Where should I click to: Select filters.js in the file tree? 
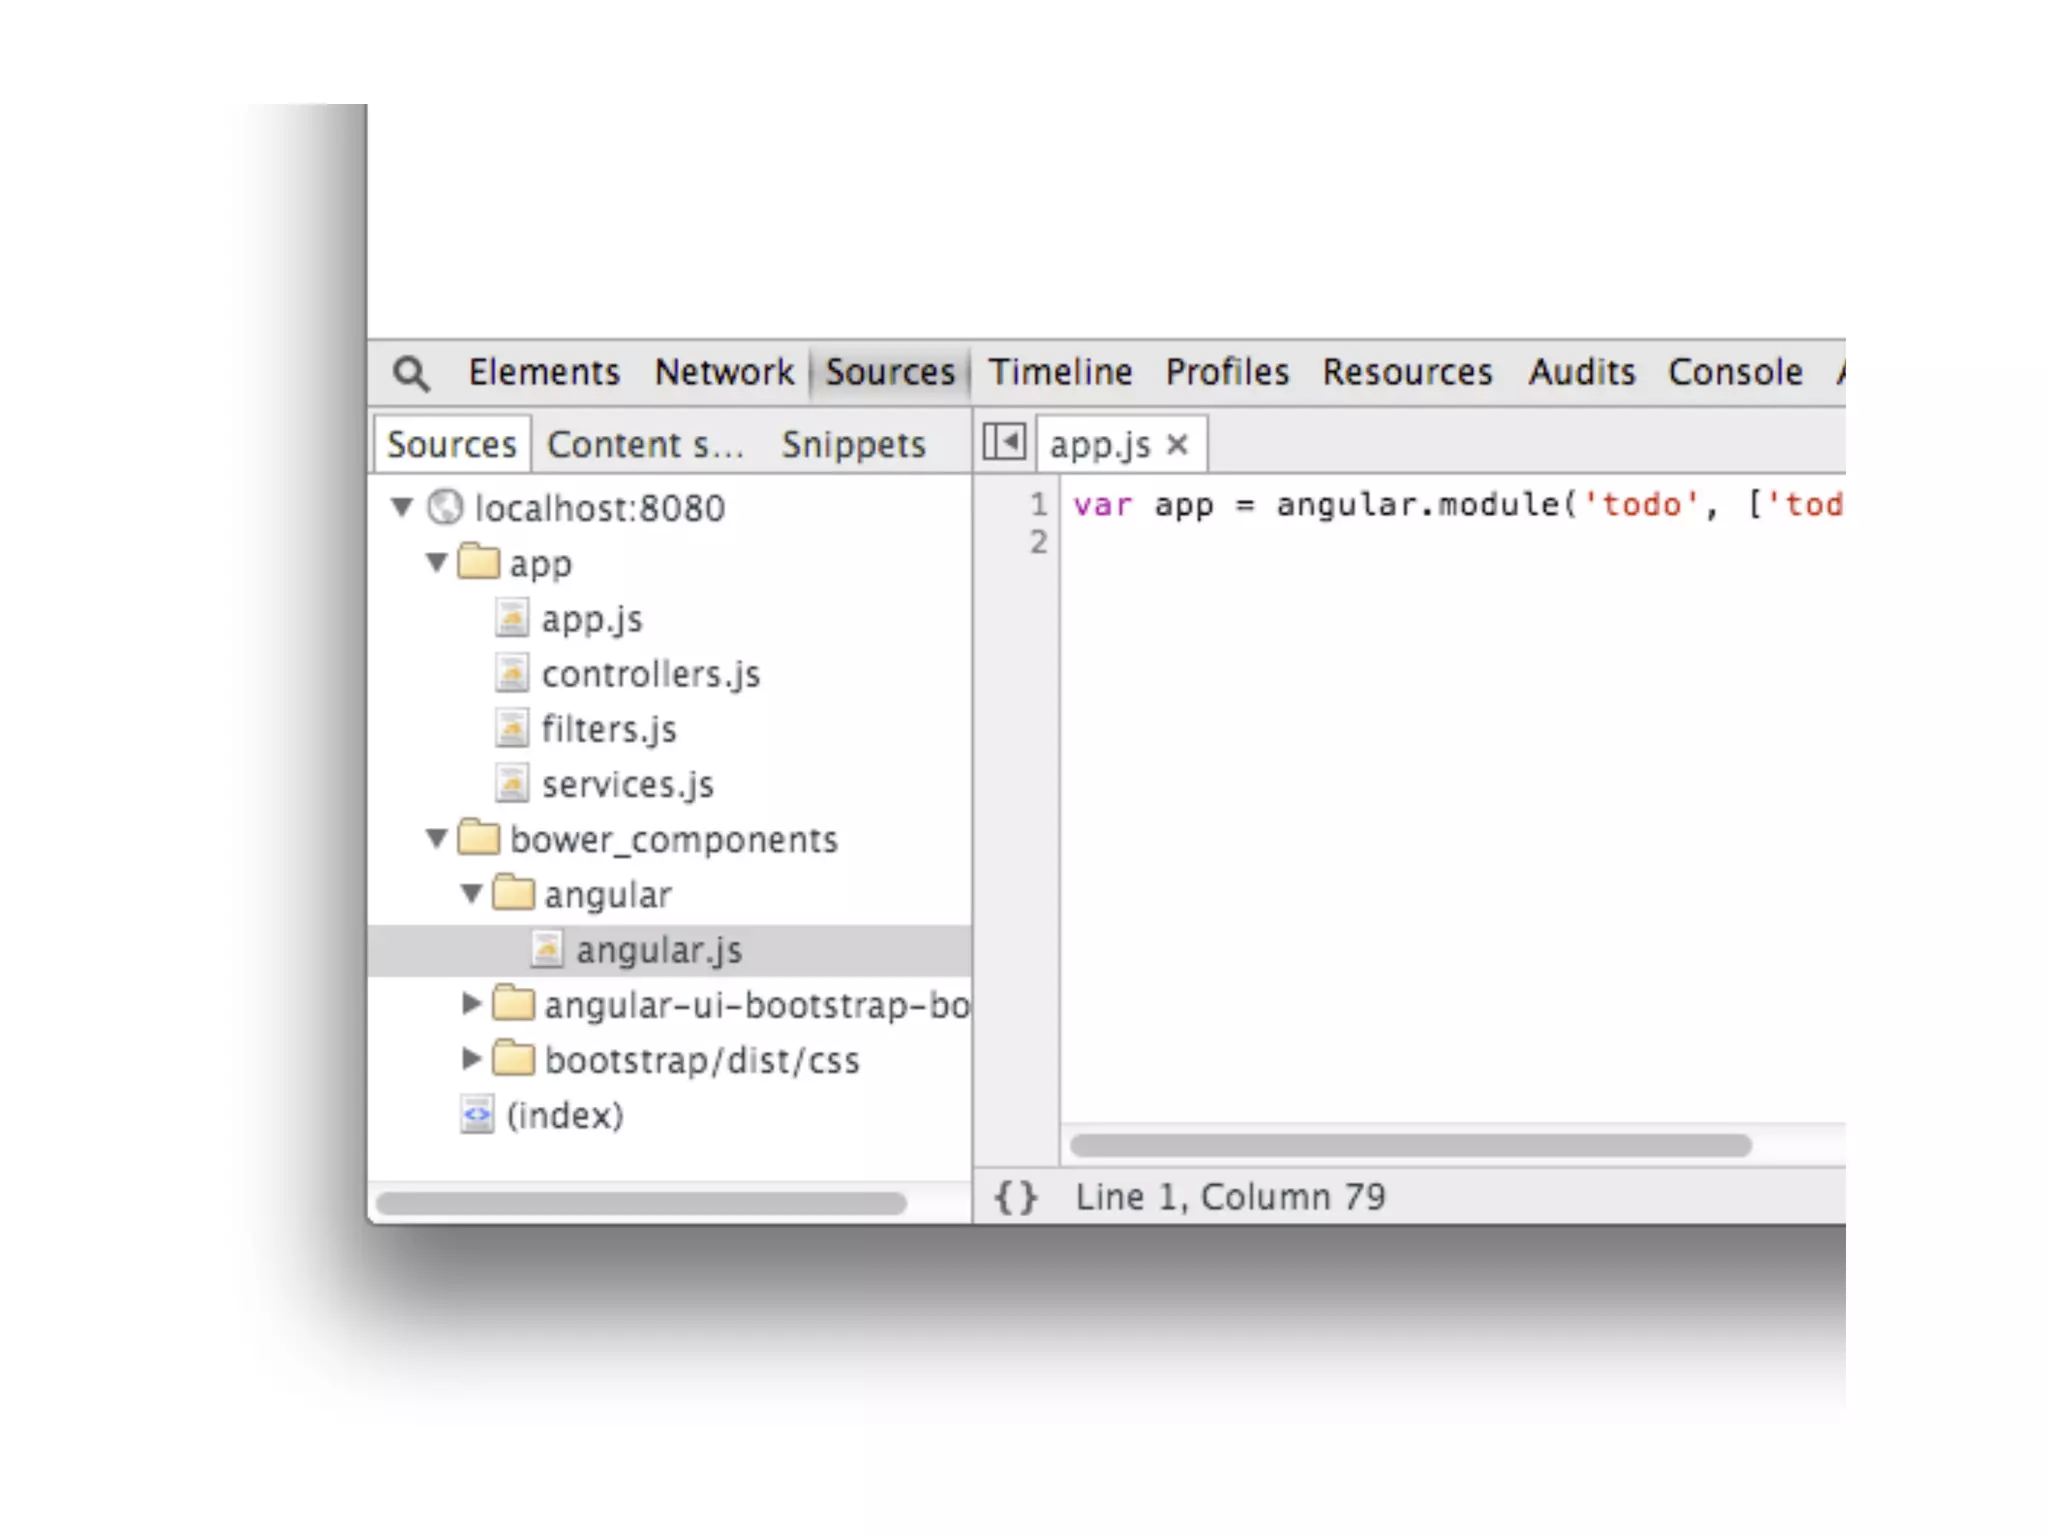(x=608, y=730)
